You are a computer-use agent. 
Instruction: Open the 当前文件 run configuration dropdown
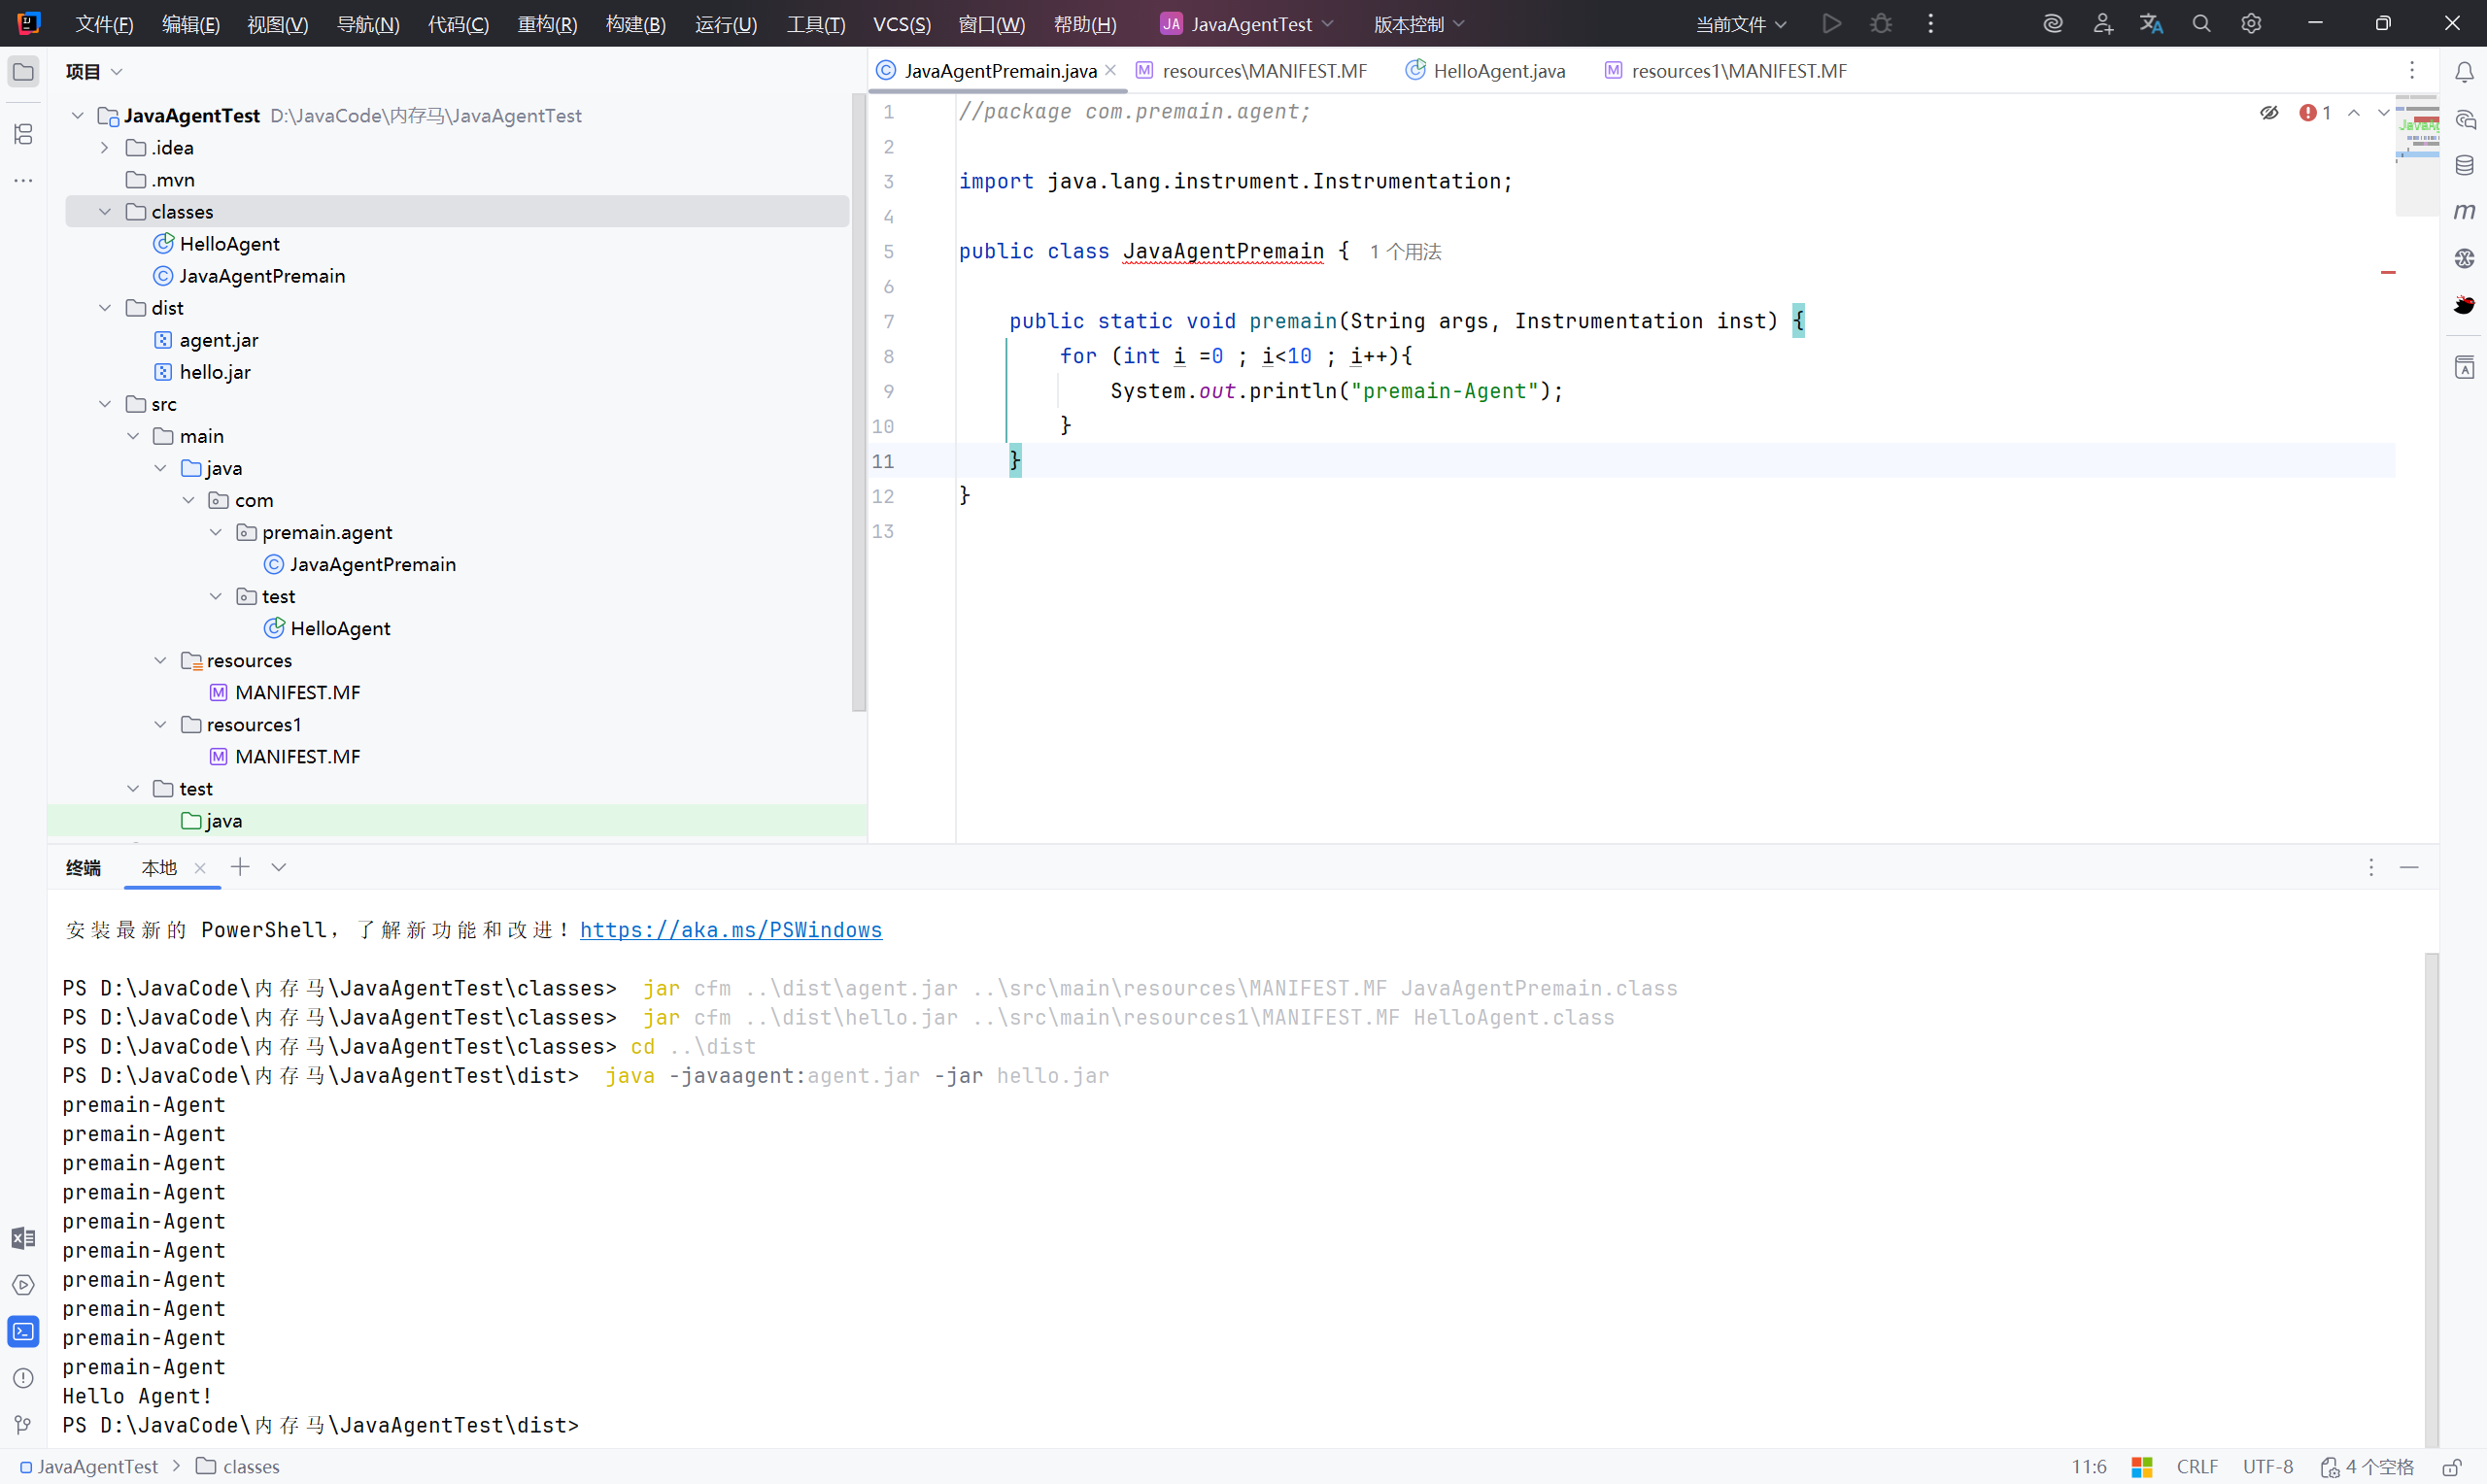click(1741, 24)
